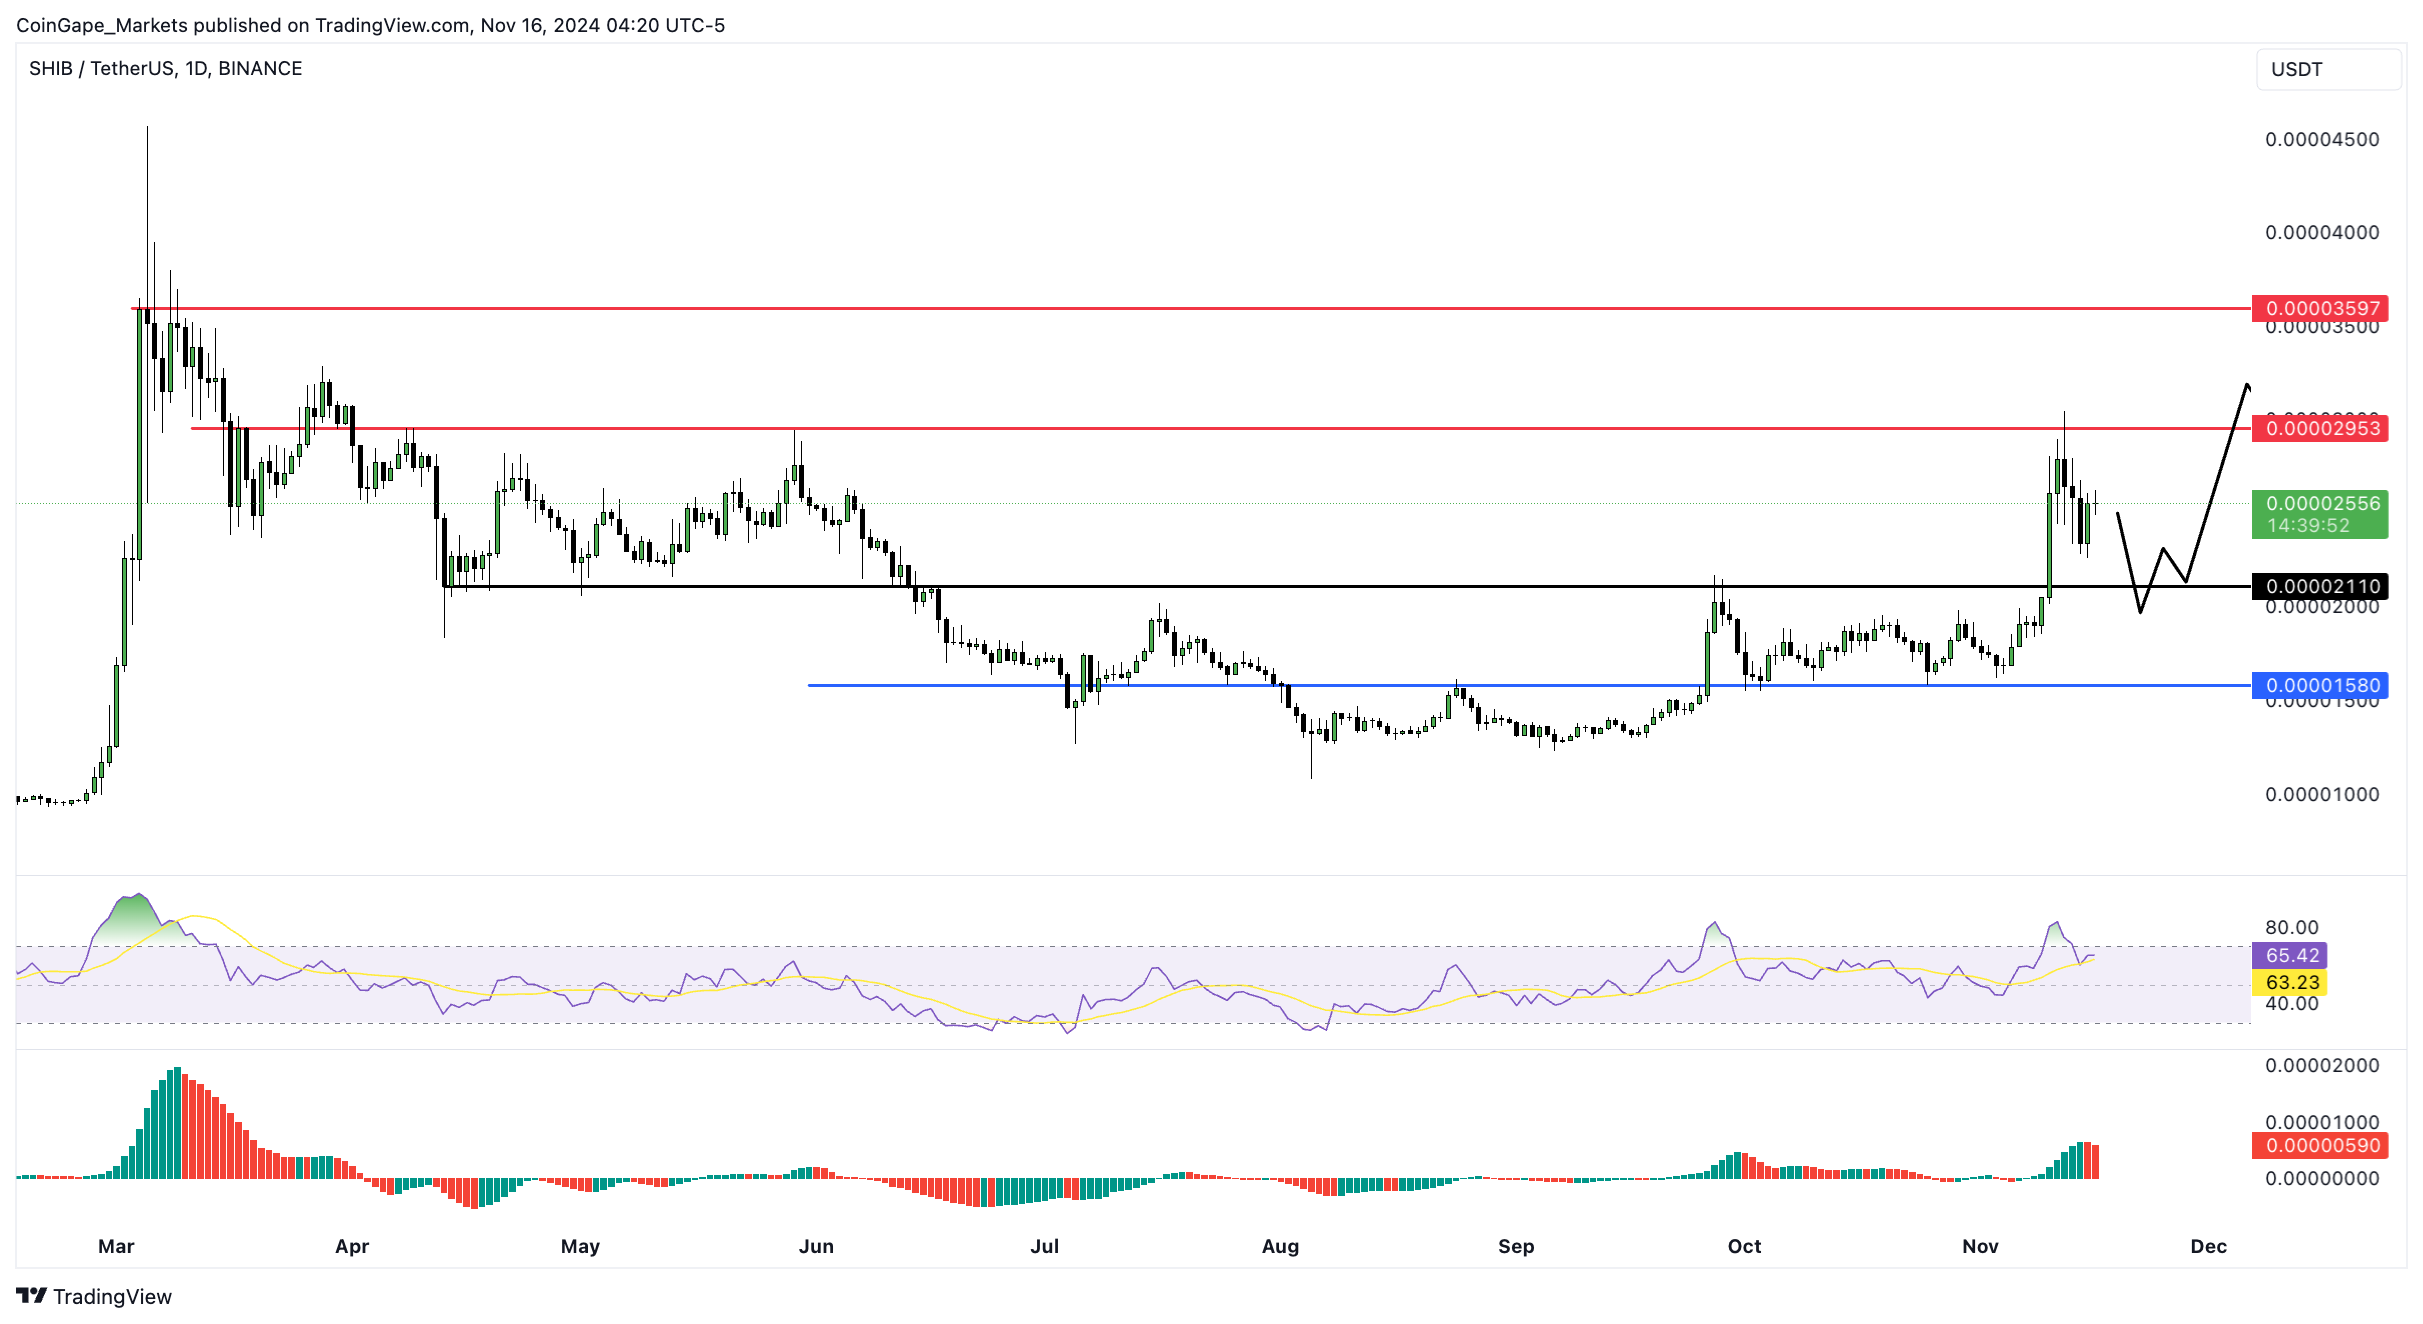
Task: Click the RSI 40.00 axis label
Action: [x=2292, y=1003]
